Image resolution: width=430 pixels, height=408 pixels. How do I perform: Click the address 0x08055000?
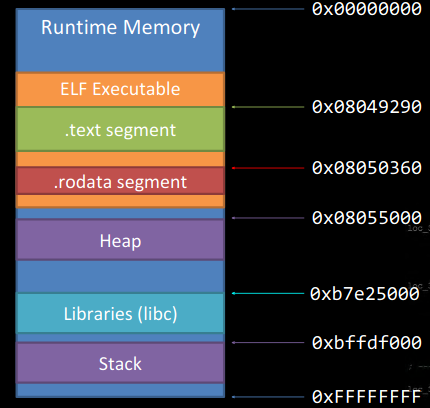tap(367, 218)
